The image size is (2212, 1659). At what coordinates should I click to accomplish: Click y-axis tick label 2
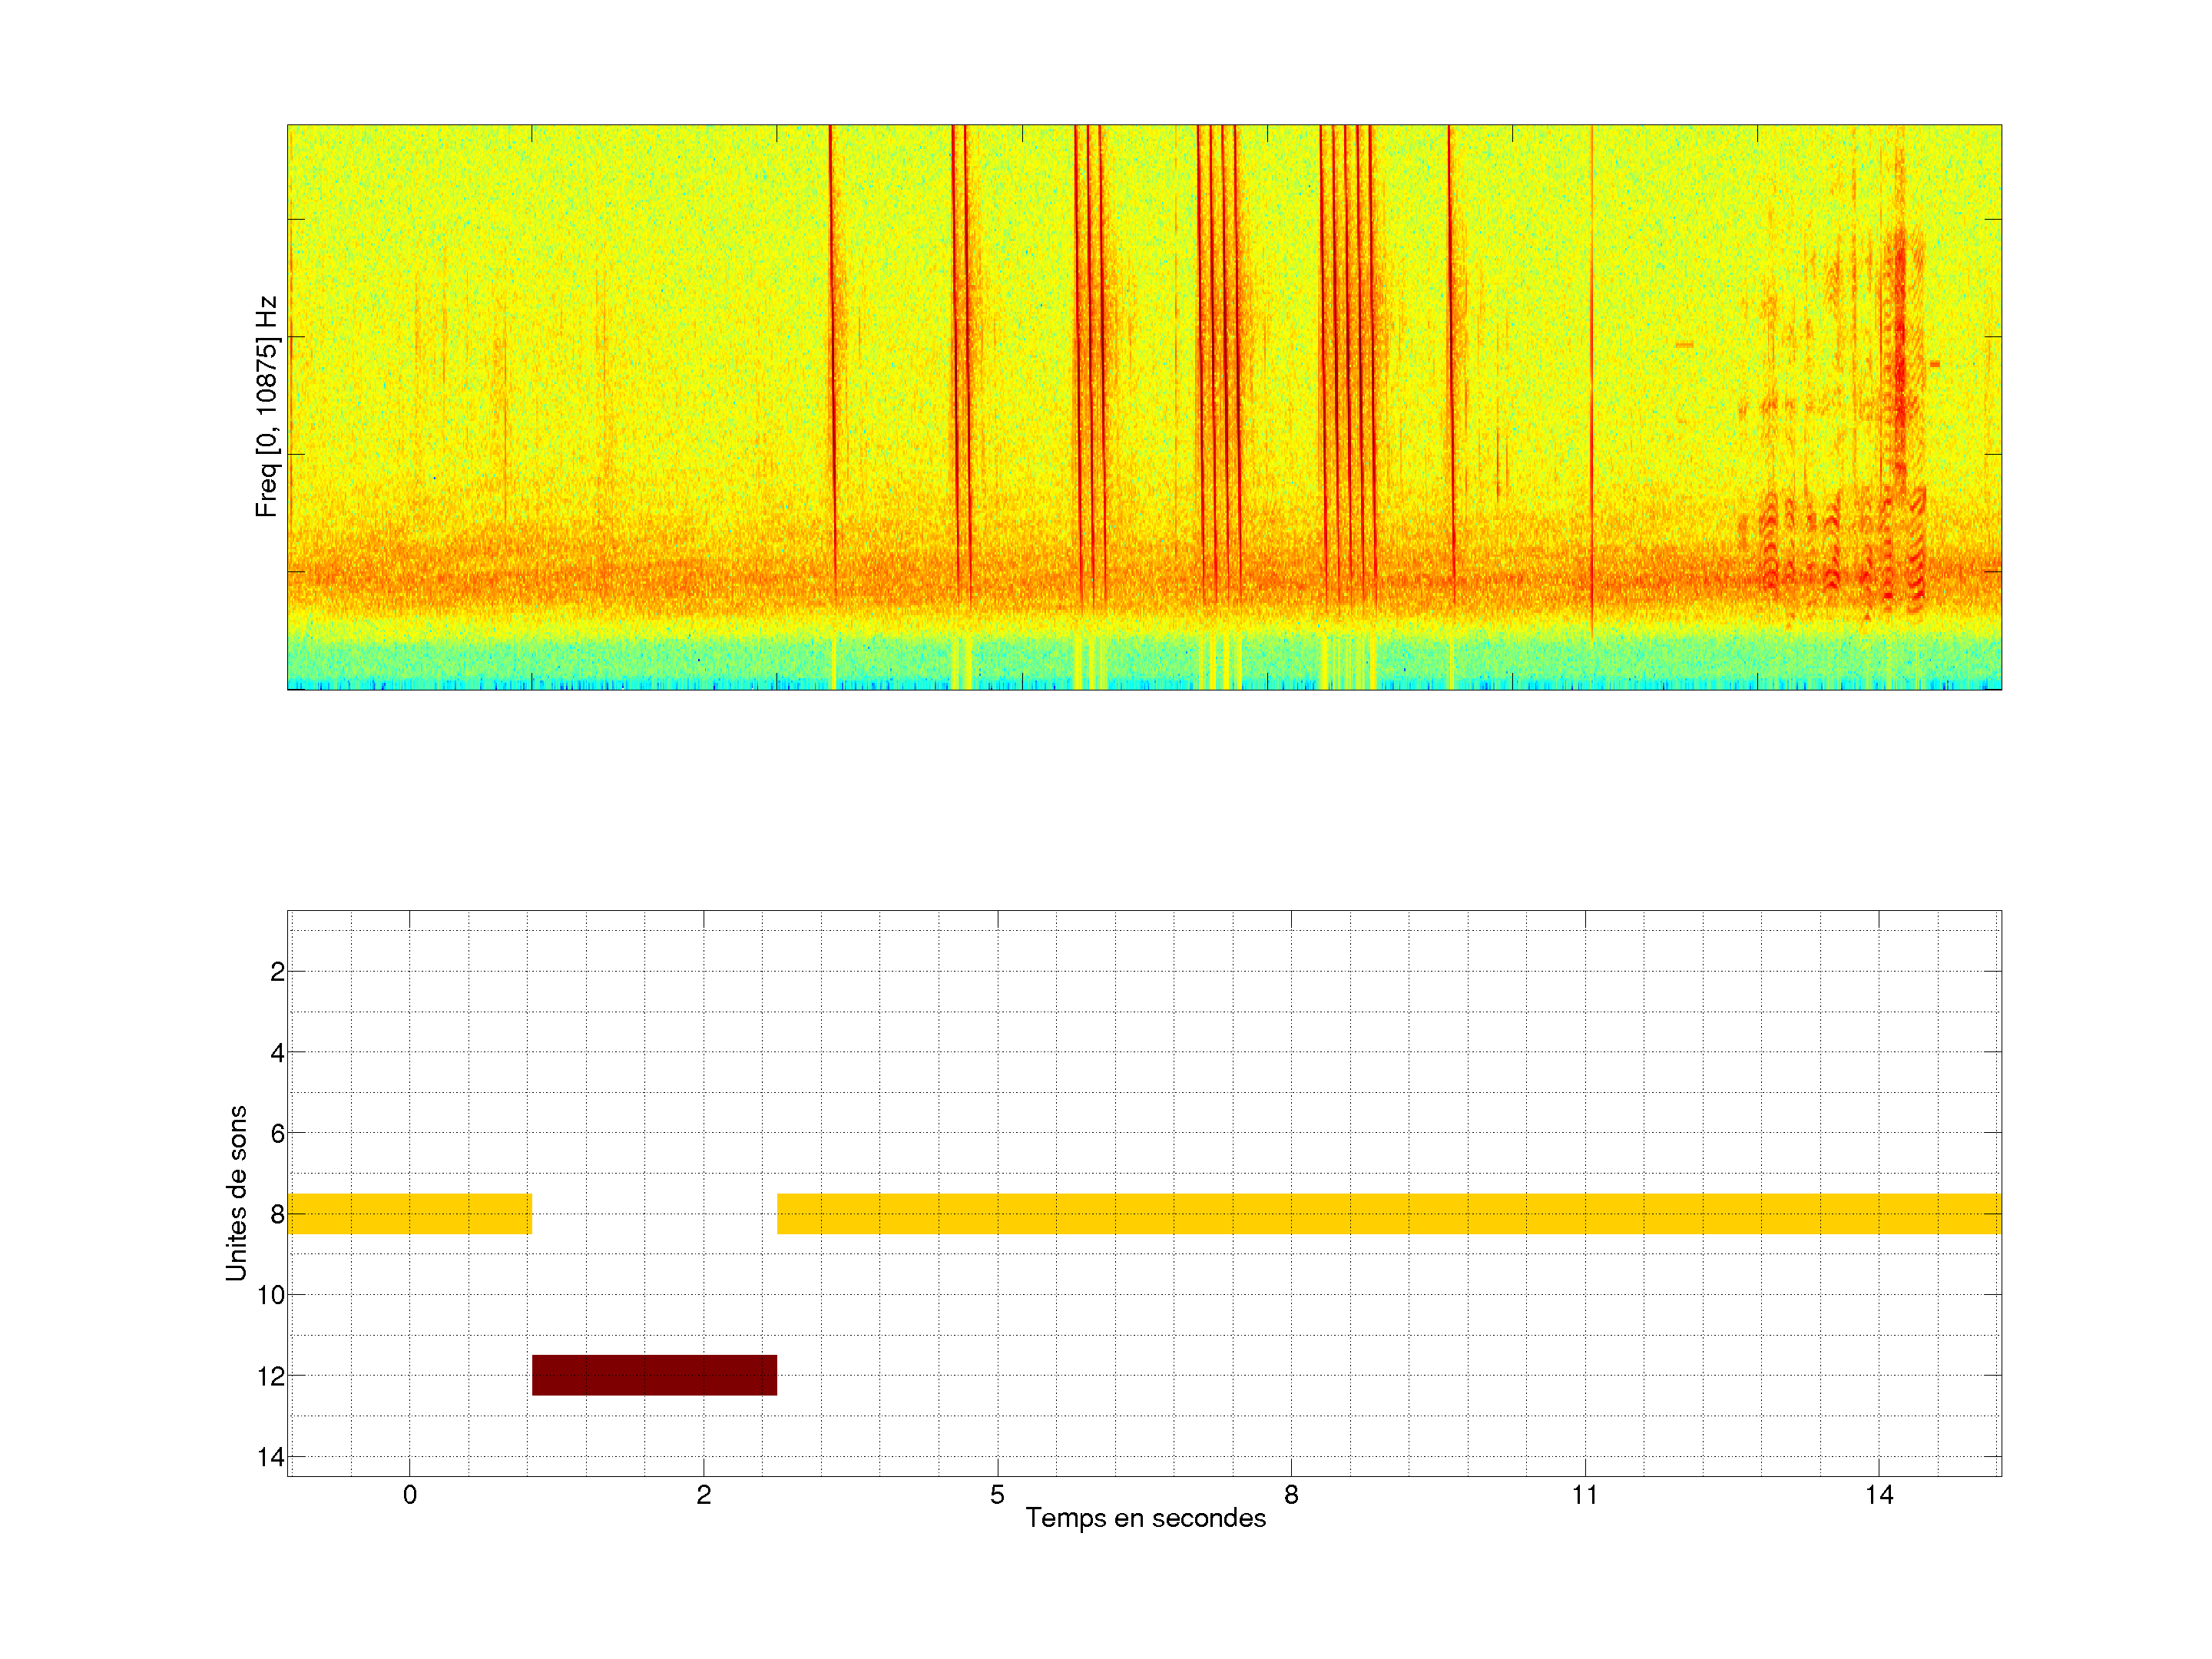coord(277,972)
